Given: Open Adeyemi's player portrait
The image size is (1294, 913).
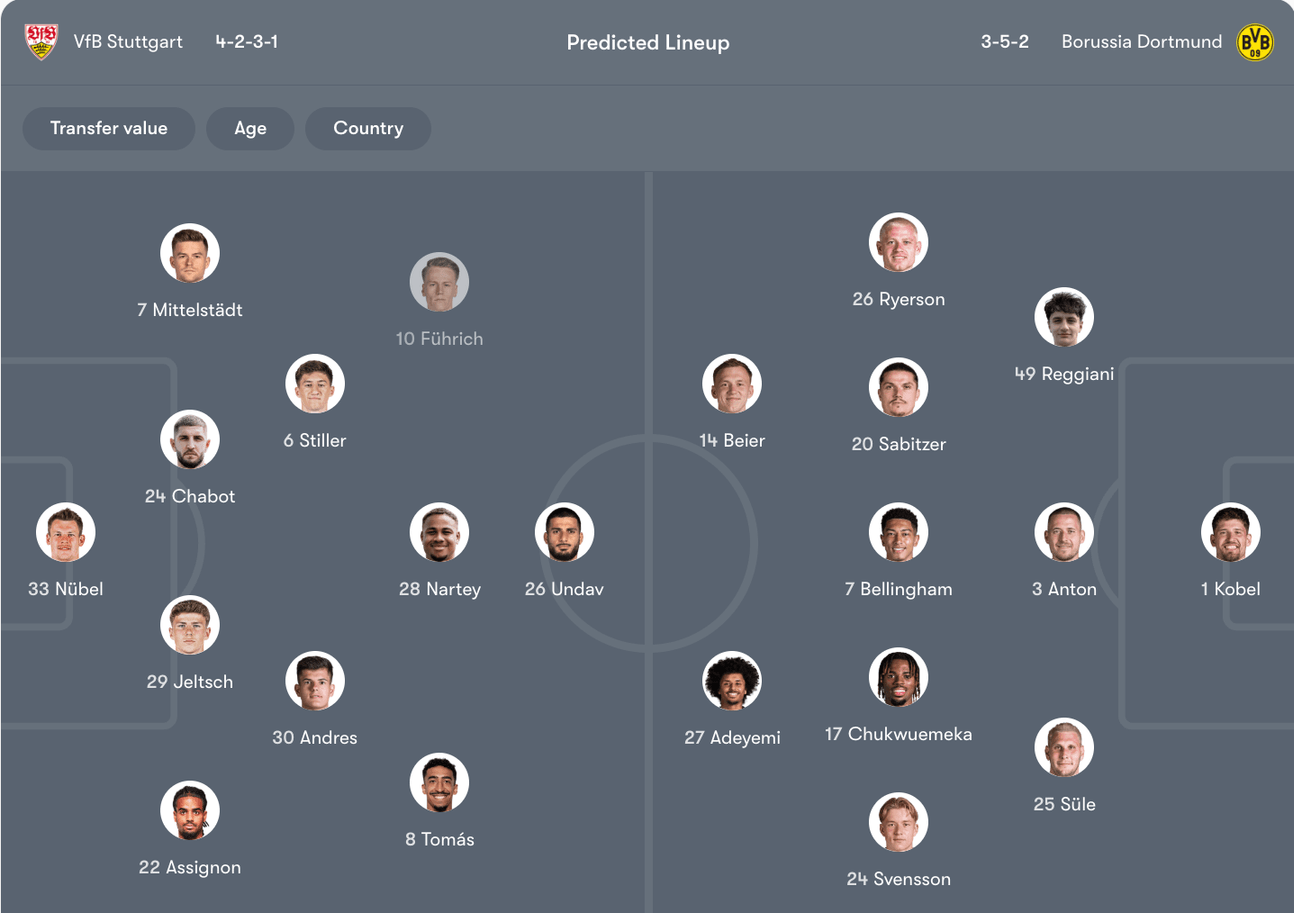Looking at the screenshot, I should click(x=732, y=681).
